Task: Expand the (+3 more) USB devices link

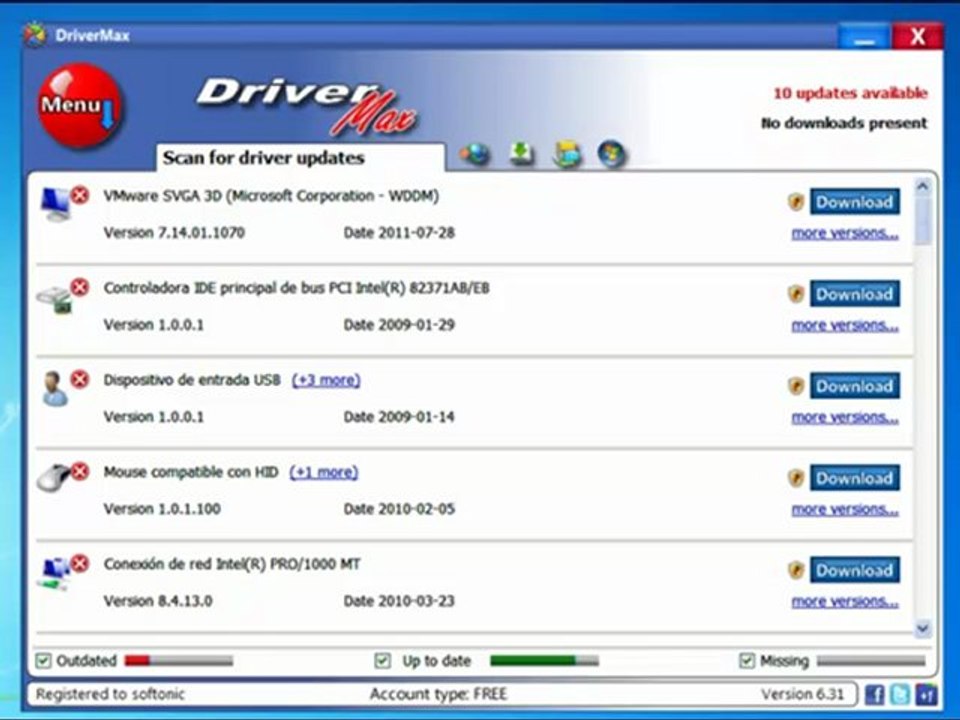Action: pyautogui.click(x=326, y=380)
